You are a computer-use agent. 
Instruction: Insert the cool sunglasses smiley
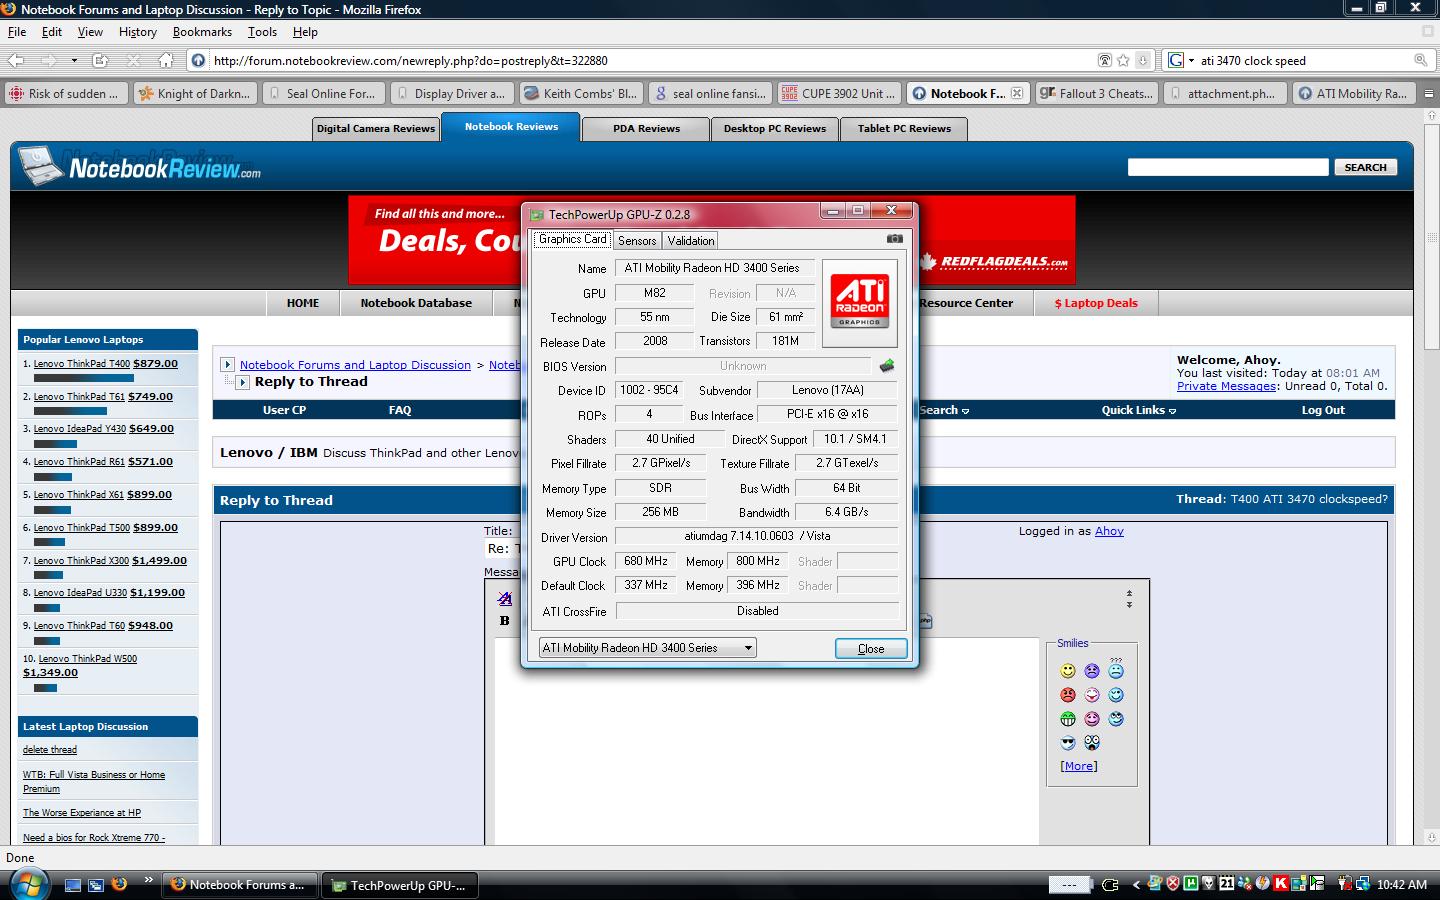[x=1068, y=743]
